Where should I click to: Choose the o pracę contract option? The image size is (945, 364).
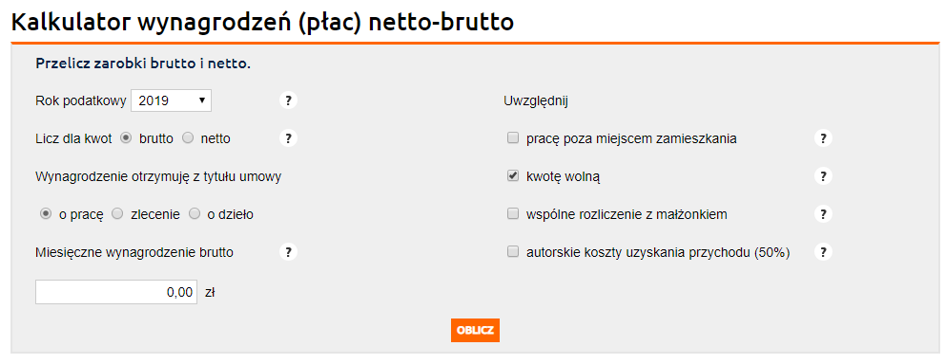tap(45, 214)
